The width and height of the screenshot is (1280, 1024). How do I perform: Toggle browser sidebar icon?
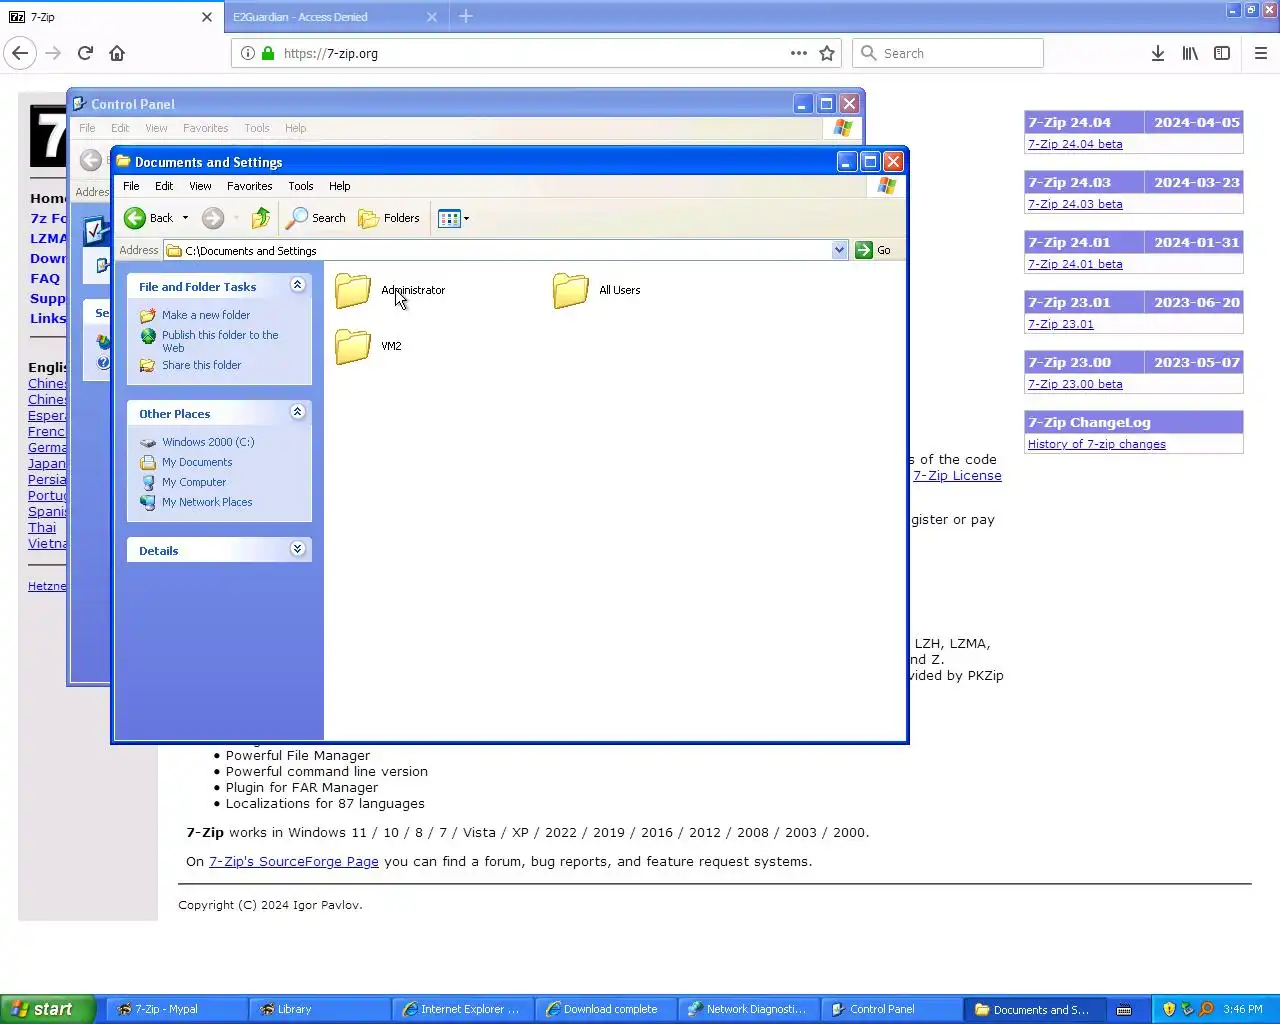click(x=1222, y=53)
